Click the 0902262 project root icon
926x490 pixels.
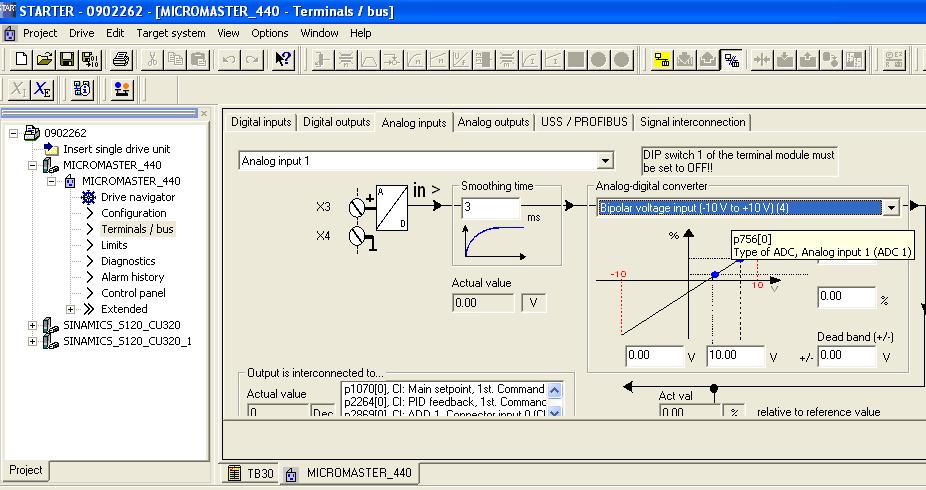pos(32,133)
